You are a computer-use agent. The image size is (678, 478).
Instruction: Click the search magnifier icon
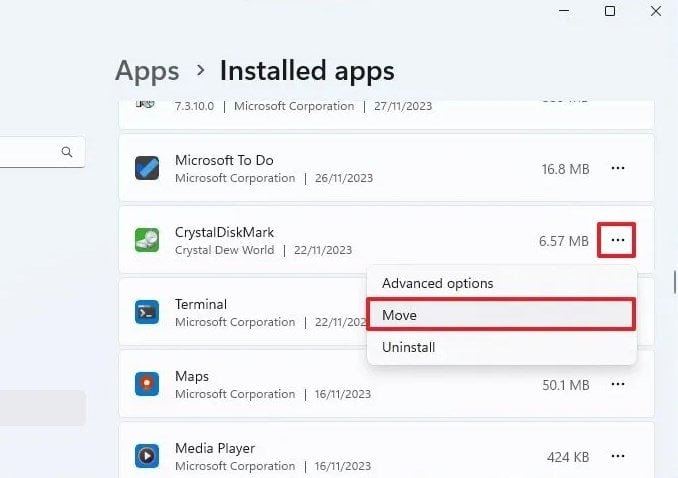pos(67,152)
